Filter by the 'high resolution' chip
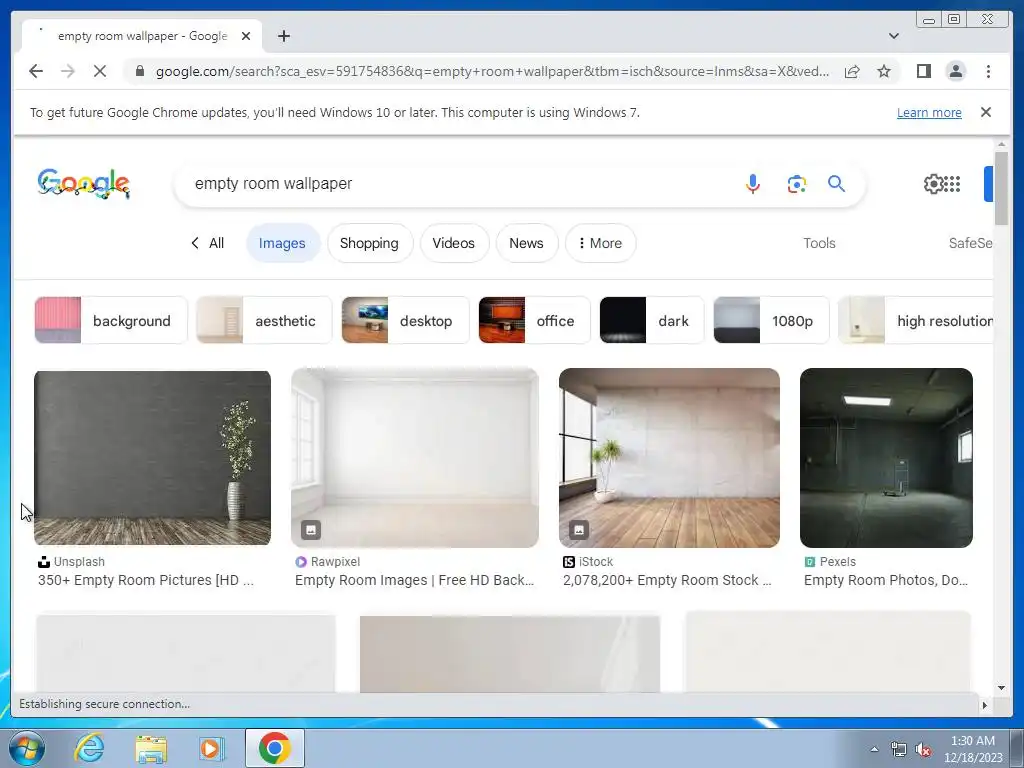This screenshot has height=768, width=1024. pyautogui.click(x=916, y=320)
